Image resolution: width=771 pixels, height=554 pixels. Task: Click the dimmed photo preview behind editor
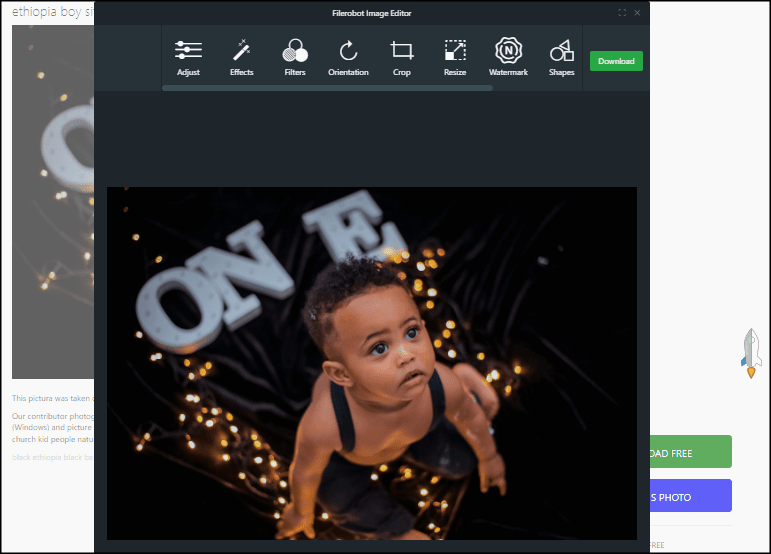[x=52, y=200]
